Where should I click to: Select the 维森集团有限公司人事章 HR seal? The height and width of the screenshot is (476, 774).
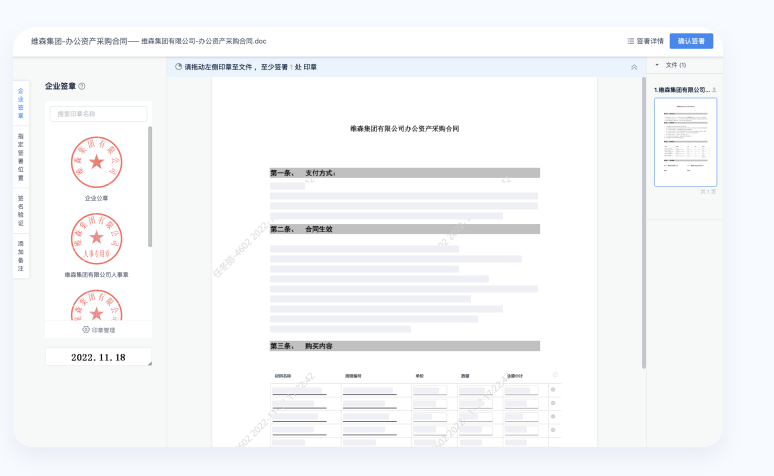point(96,238)
